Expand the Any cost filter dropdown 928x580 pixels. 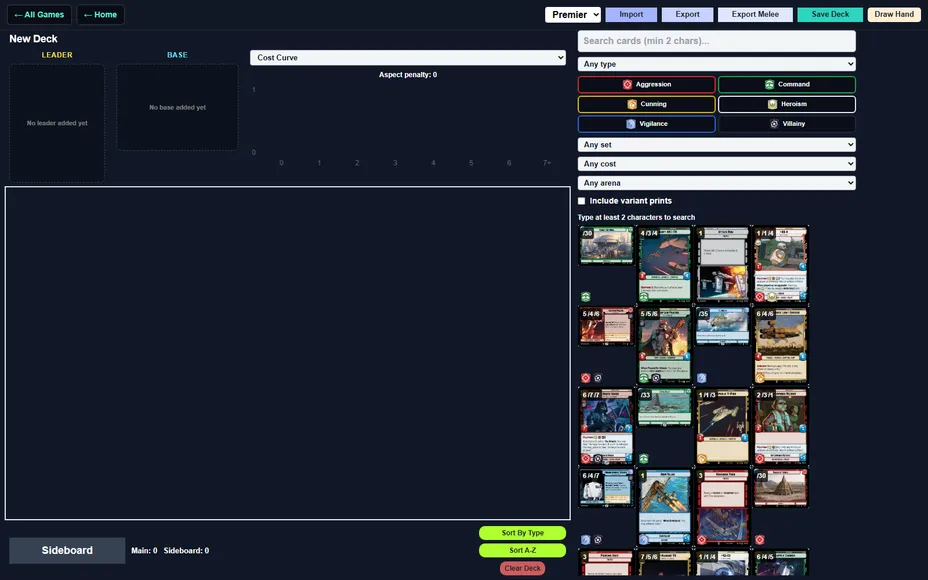point(717,164)
